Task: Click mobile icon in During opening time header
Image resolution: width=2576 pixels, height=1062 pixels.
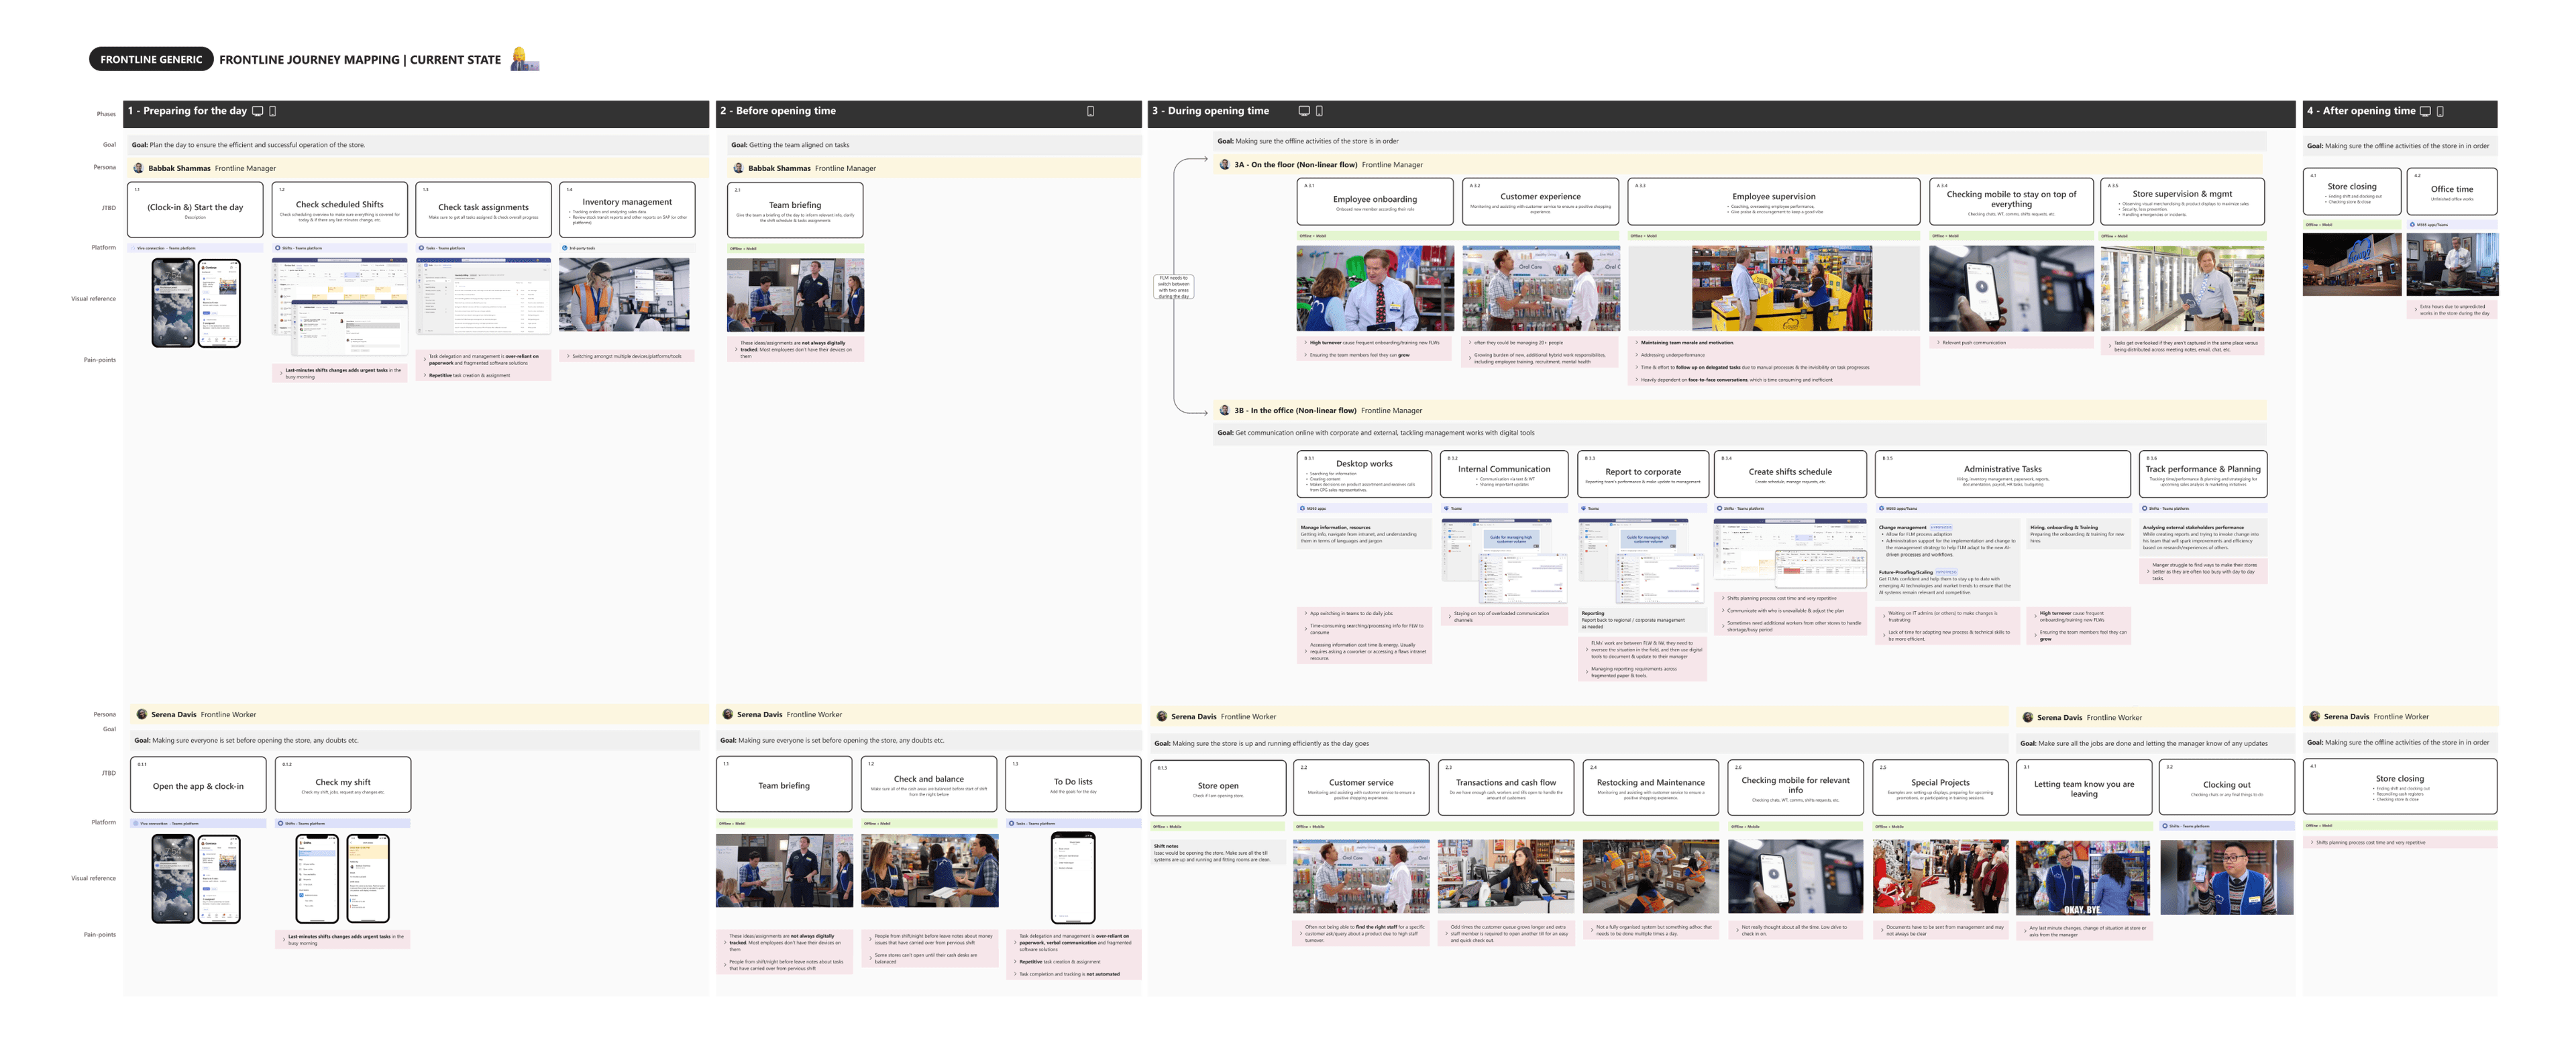Action: tap(1318, 111)
